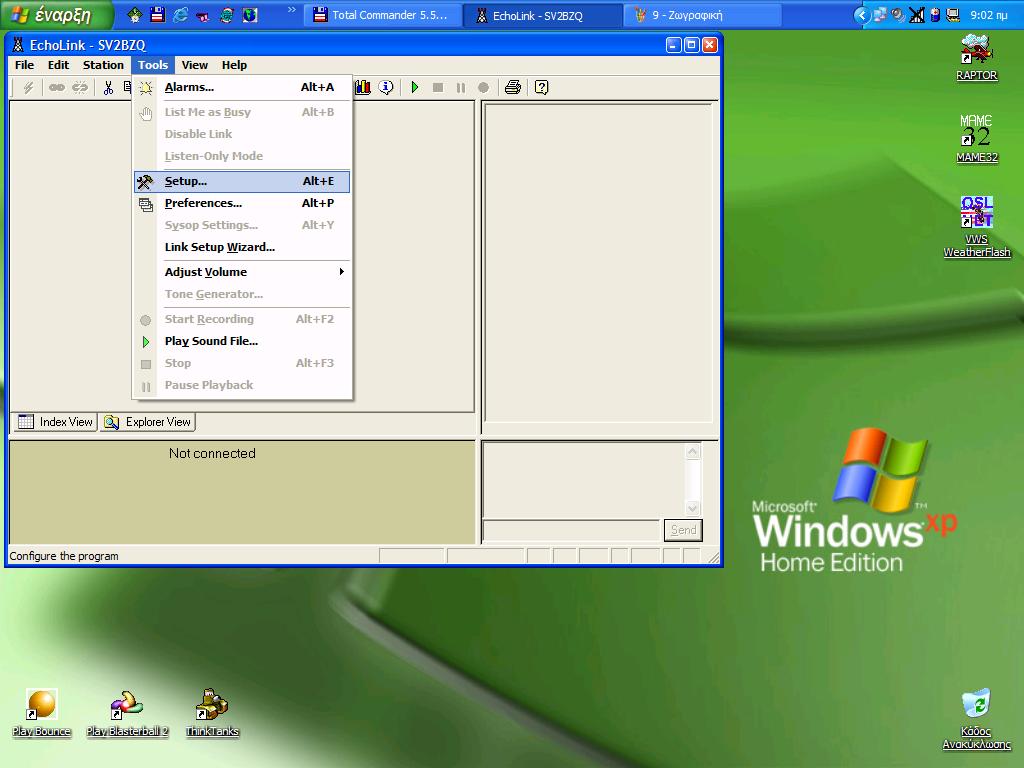Click the Pause Playback menu entry
The image size is (1024, 768).
pyautogui.click(x=242, y=385)
